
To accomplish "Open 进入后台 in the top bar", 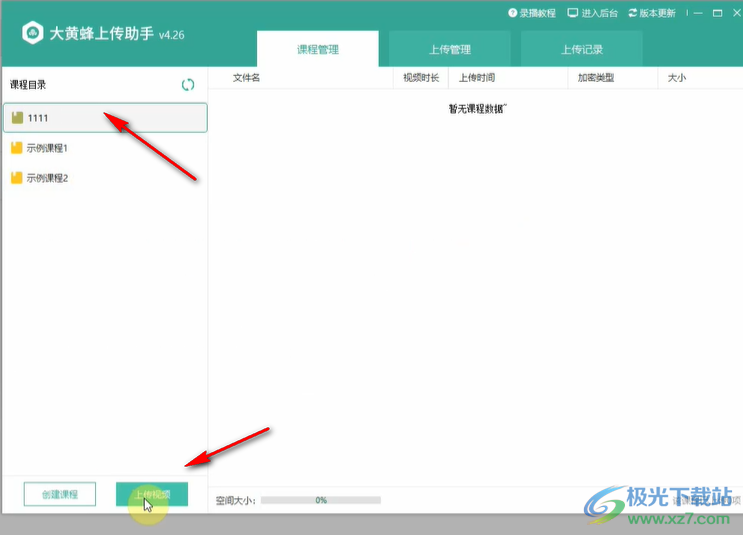I will [x=593, y=13].
